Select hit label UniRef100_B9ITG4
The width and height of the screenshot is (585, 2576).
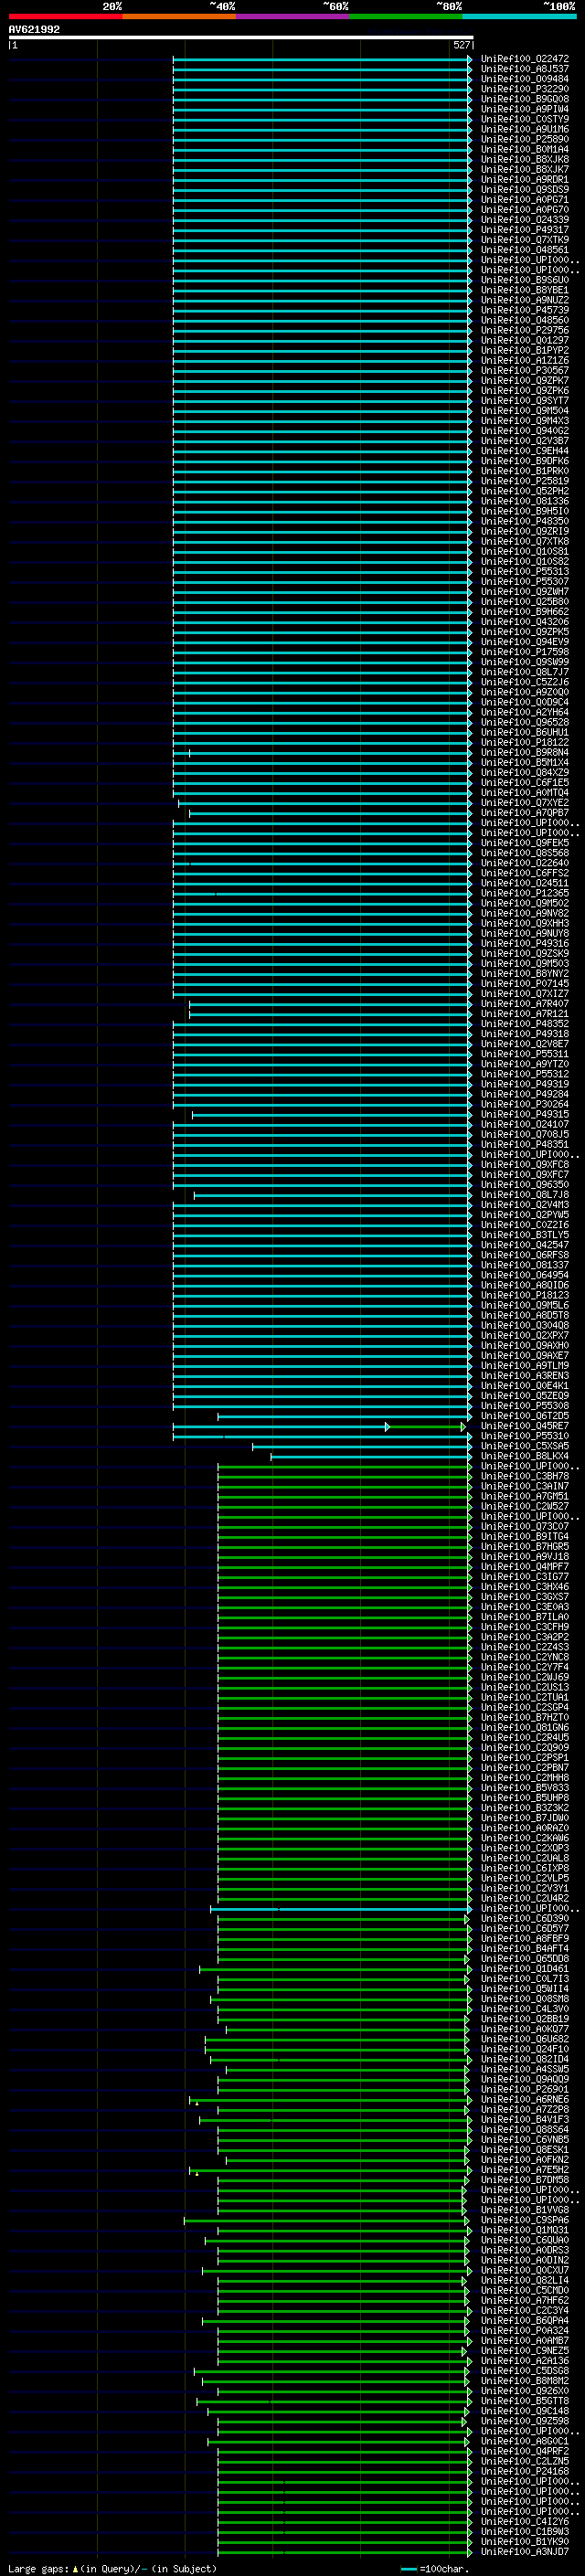524,1536
